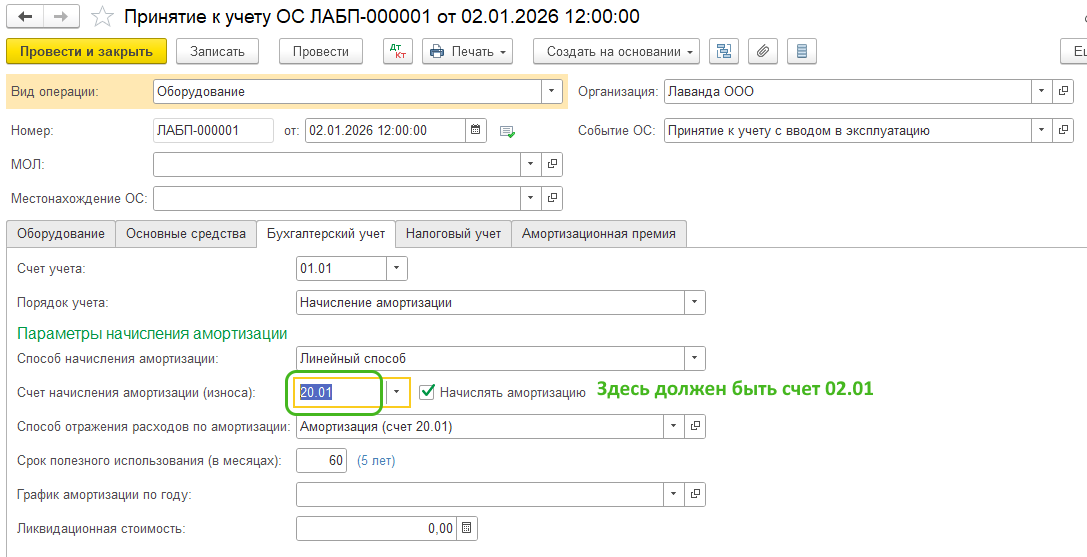
Task: Open attached files paperclip icon
Action: (763, 51)
